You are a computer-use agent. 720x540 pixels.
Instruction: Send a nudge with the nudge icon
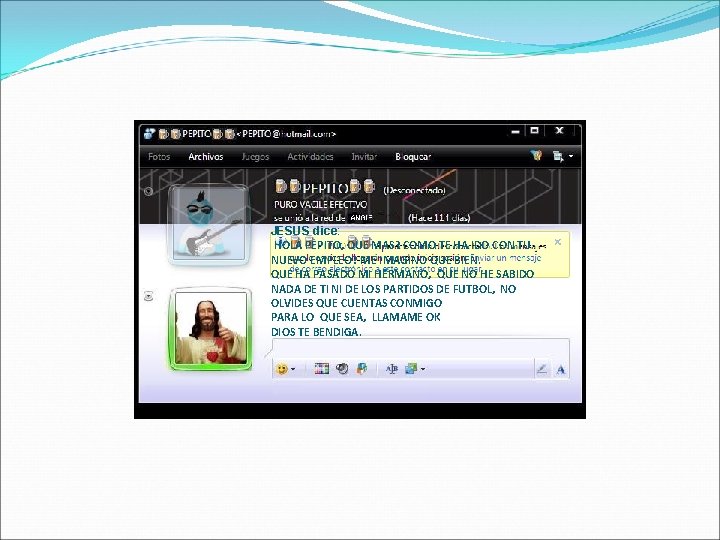point(362,368)
